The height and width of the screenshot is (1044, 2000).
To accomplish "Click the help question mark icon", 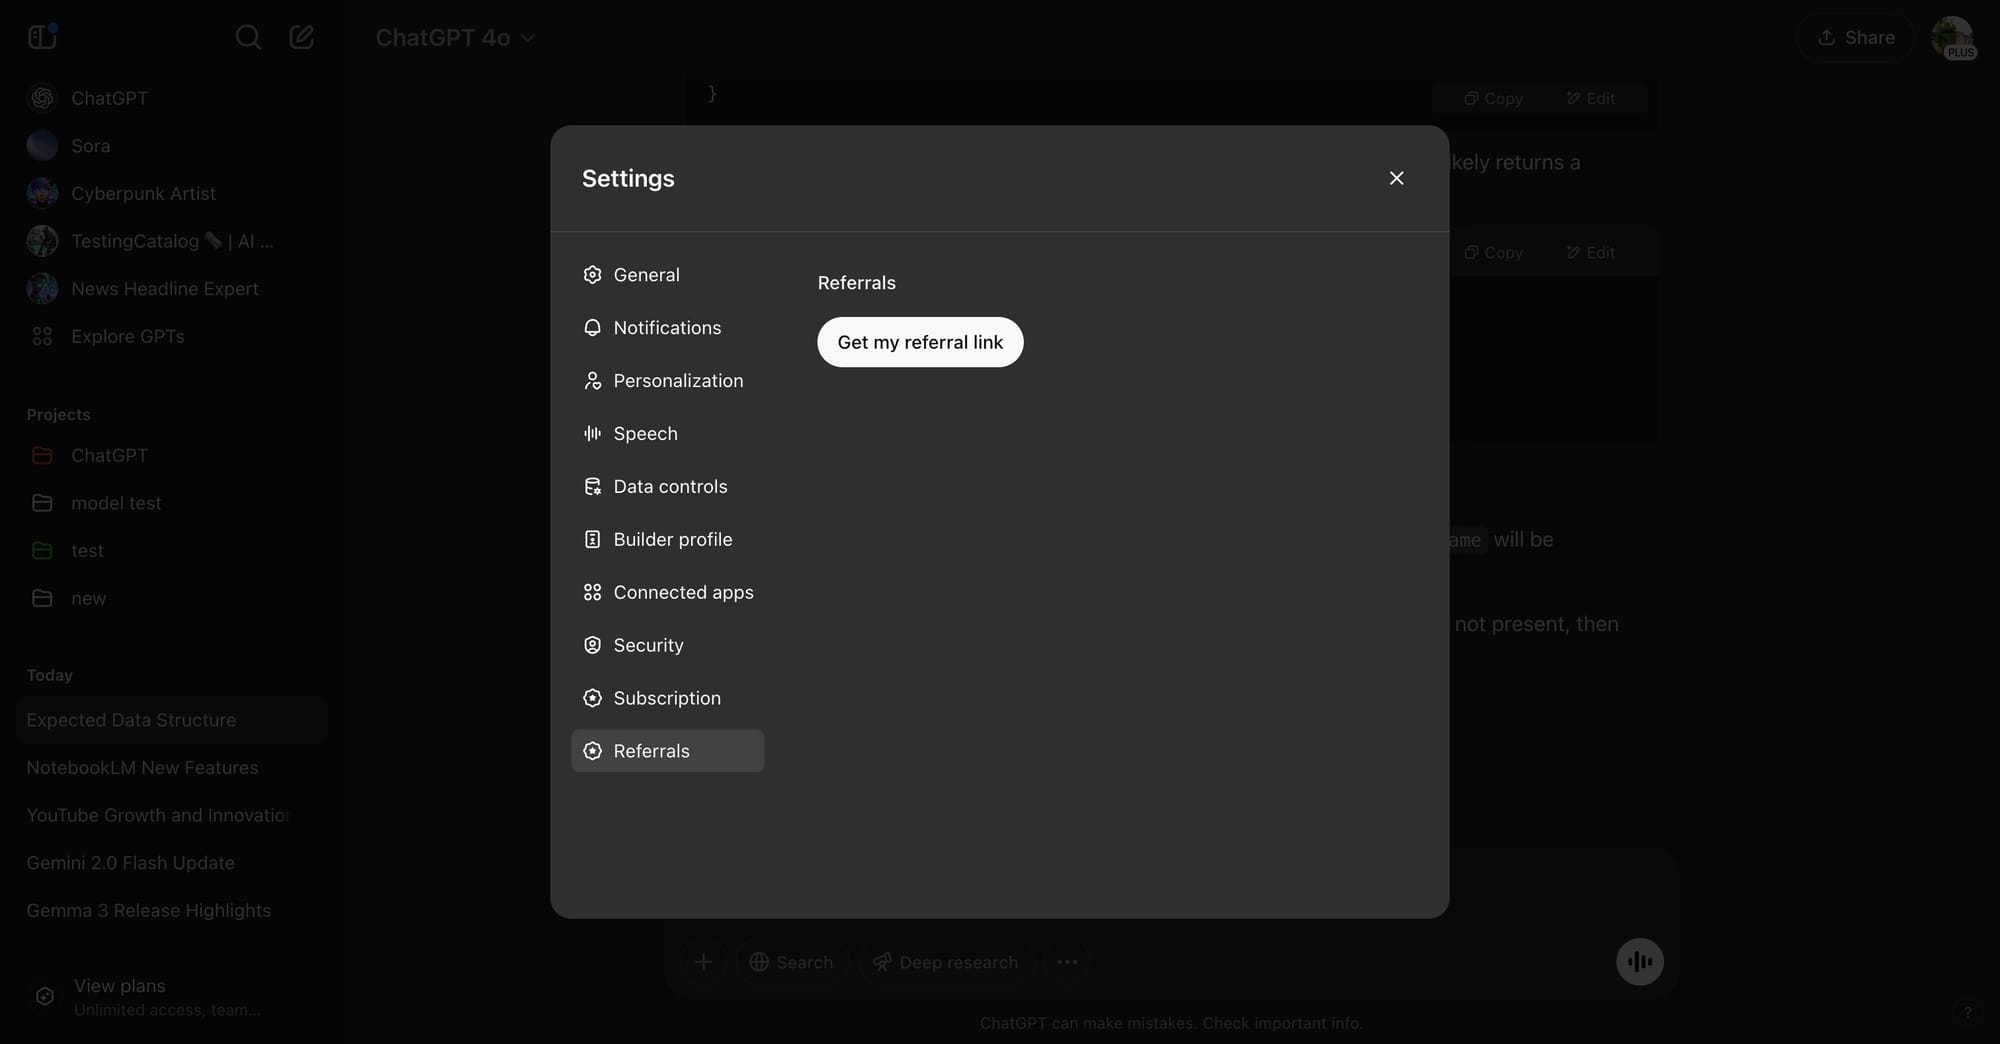I will pos(1967,1012).
